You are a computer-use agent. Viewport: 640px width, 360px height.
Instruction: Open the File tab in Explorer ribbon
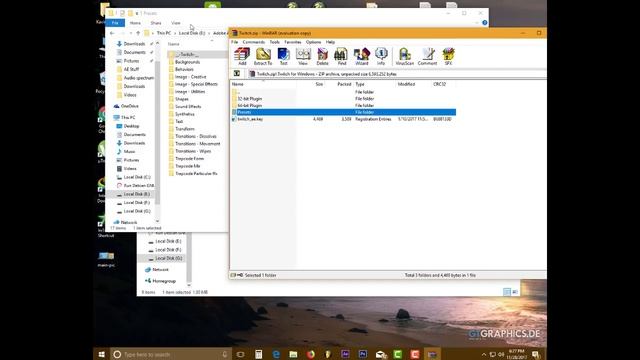115,23
